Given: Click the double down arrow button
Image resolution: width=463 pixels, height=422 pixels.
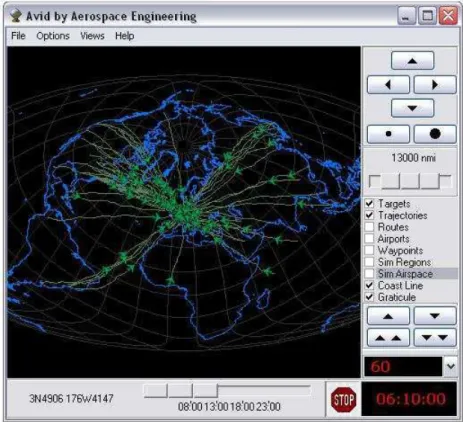Looking at the screenshot, I should point(435,338).
